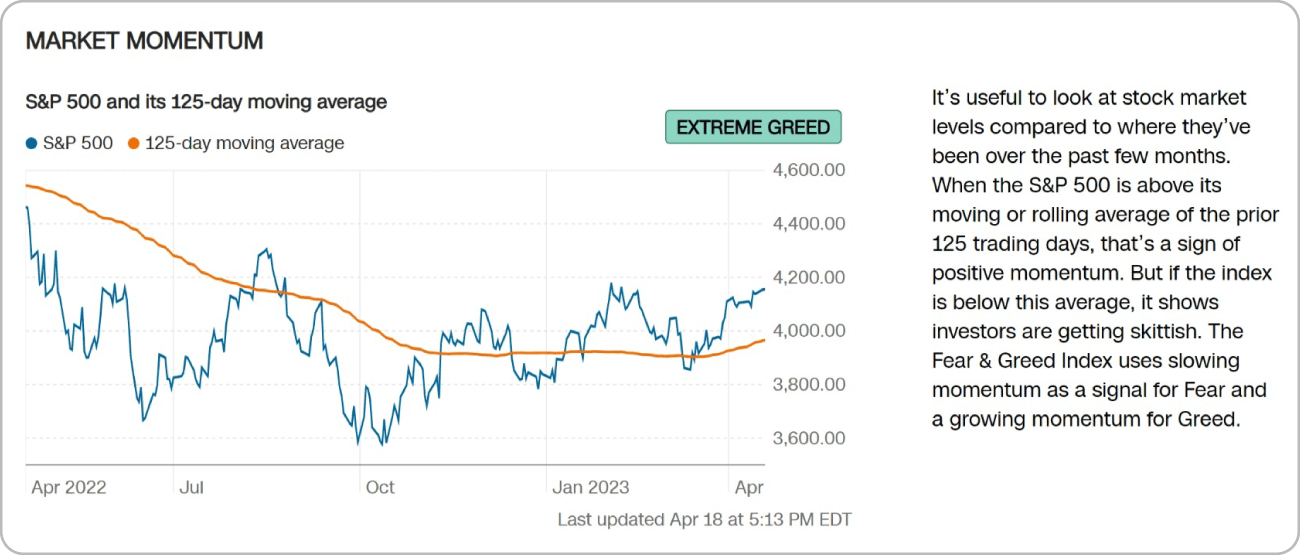Click the blue S&P 500 legend dot

(x=31, y=144)
